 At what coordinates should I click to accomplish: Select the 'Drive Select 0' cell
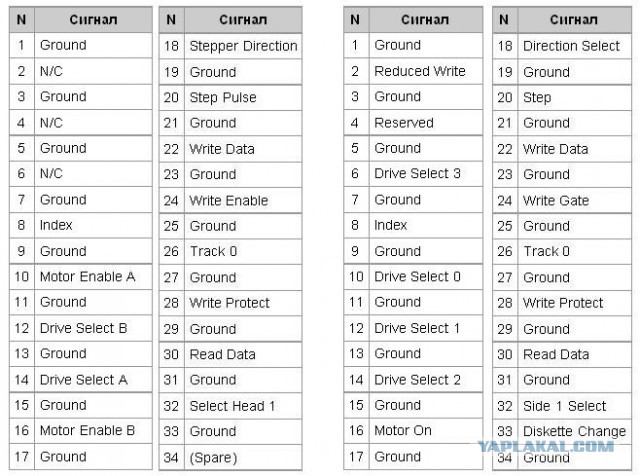click(418, 276)
